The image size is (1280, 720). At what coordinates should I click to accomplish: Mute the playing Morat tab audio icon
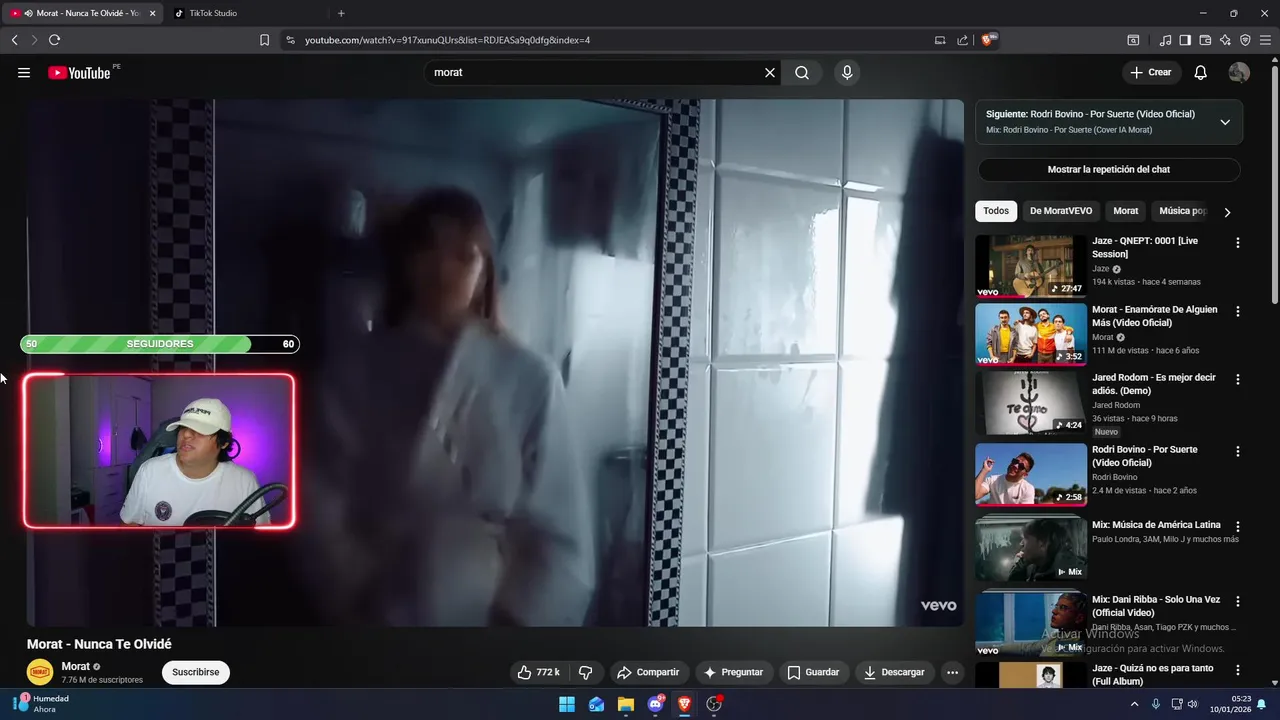(28, 13)
